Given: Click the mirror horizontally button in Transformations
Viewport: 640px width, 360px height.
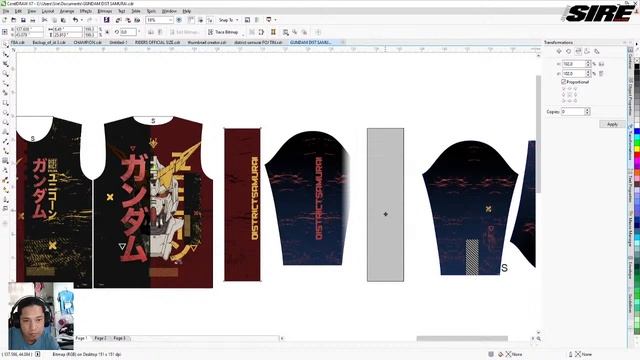Looking at the screenshot, I should [x=601, y=64].
